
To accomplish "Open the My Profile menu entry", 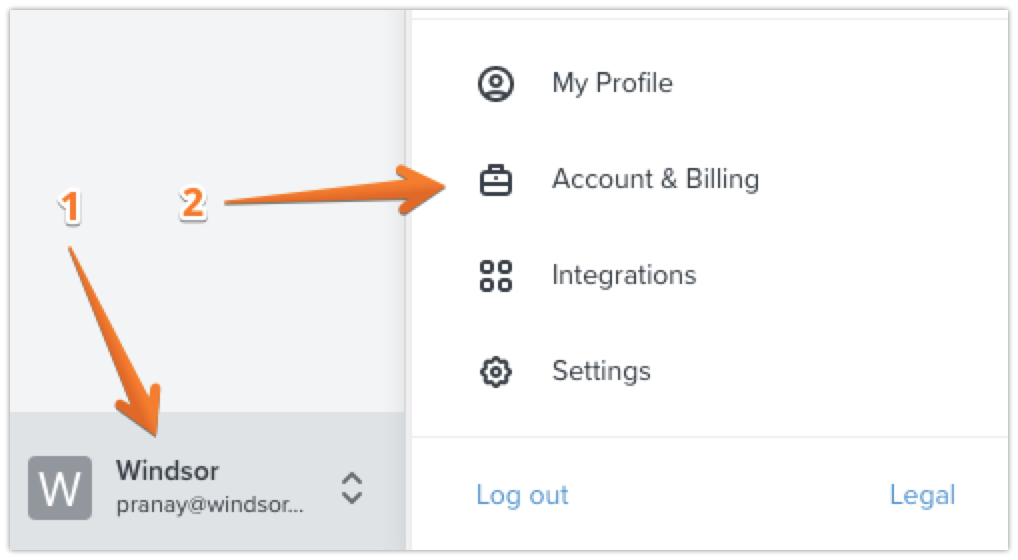I will (612, 83).
